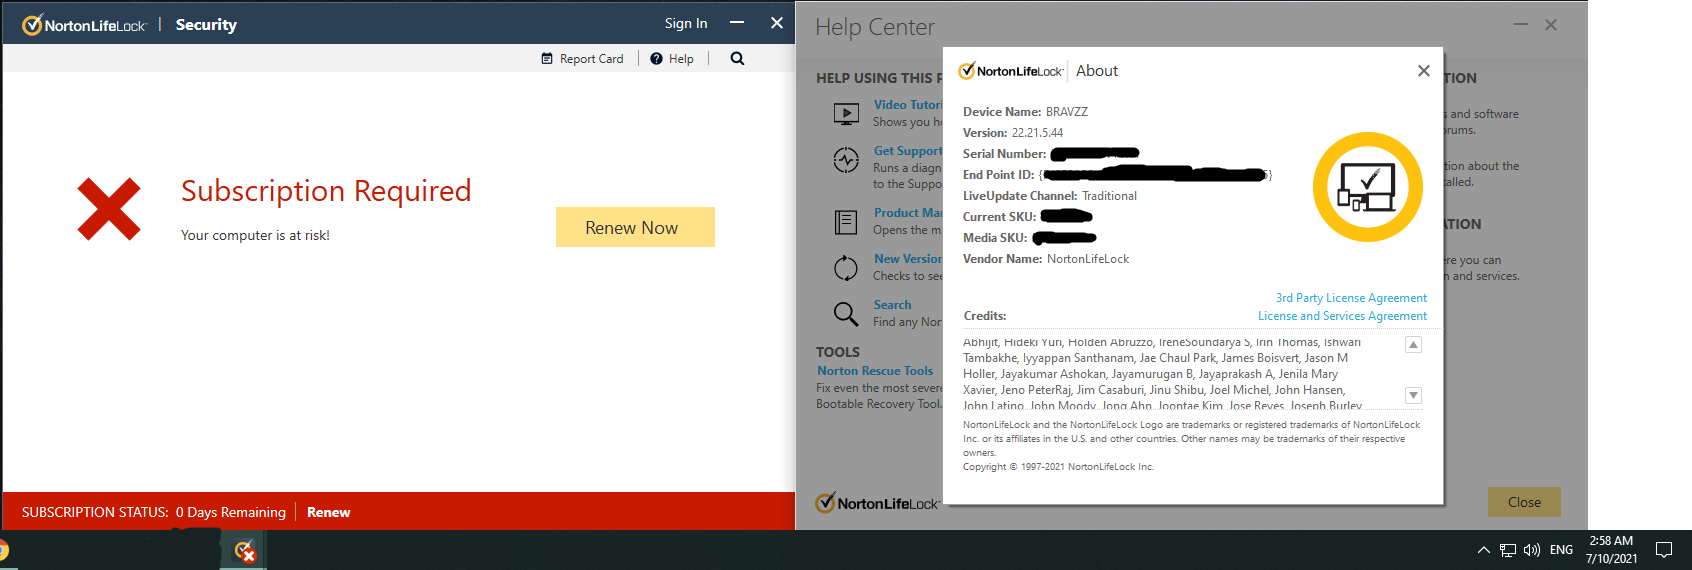Click the yellow Norton device badge icon
1692x570 pixels.
(1368, 187)
